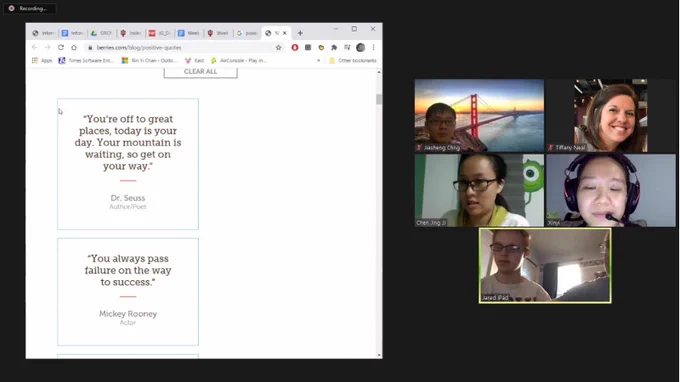Screen dimensions: 680x382
Task: Click the address bar URL
Action: click(139, 48)
